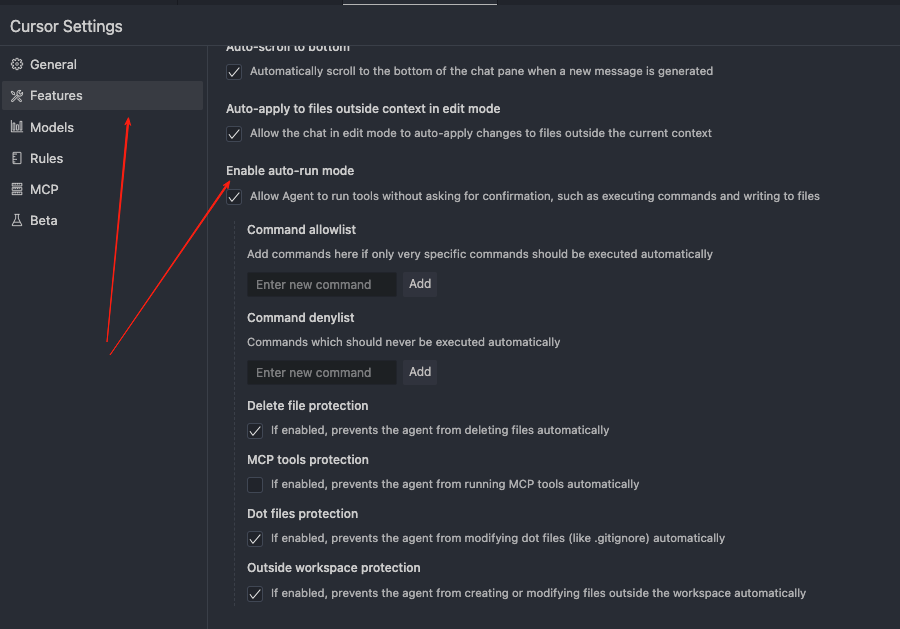Click the Features tools icon
The width and height of the screenshot is (900, 629).
pyautogui.click(x=17, y=96)
